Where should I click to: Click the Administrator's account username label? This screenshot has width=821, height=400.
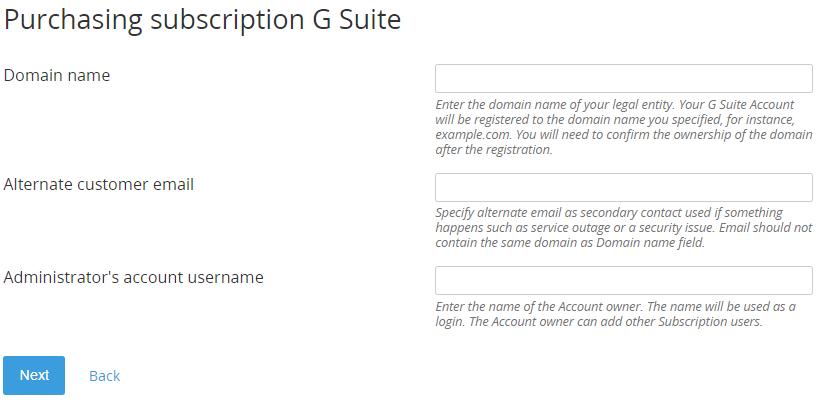(134, 277)
